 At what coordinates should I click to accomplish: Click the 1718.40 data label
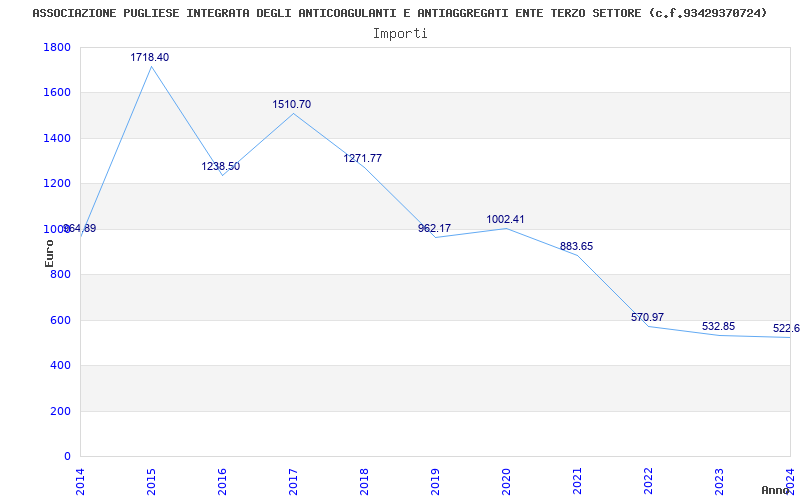[149, 57]
